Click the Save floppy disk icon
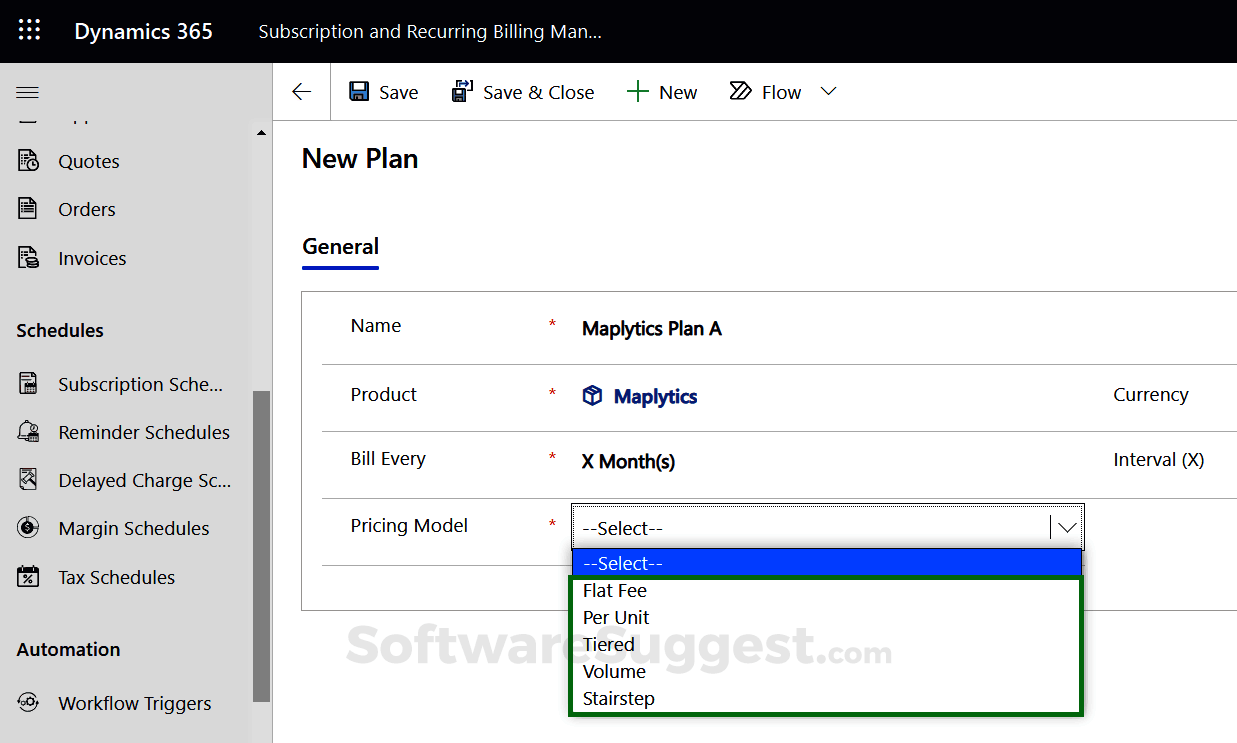This screenshot has height=743, width=1237. click(x=359, y=92)
